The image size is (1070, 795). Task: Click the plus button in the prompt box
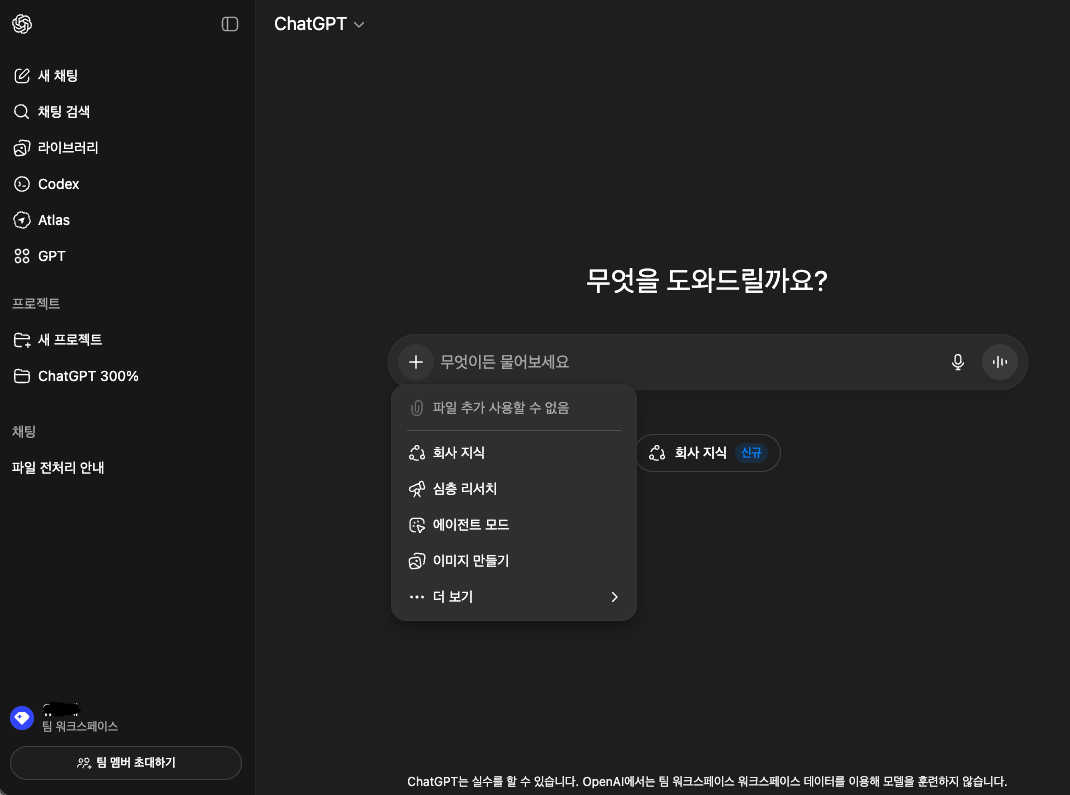pyautogui.click(x=416, y=362)
